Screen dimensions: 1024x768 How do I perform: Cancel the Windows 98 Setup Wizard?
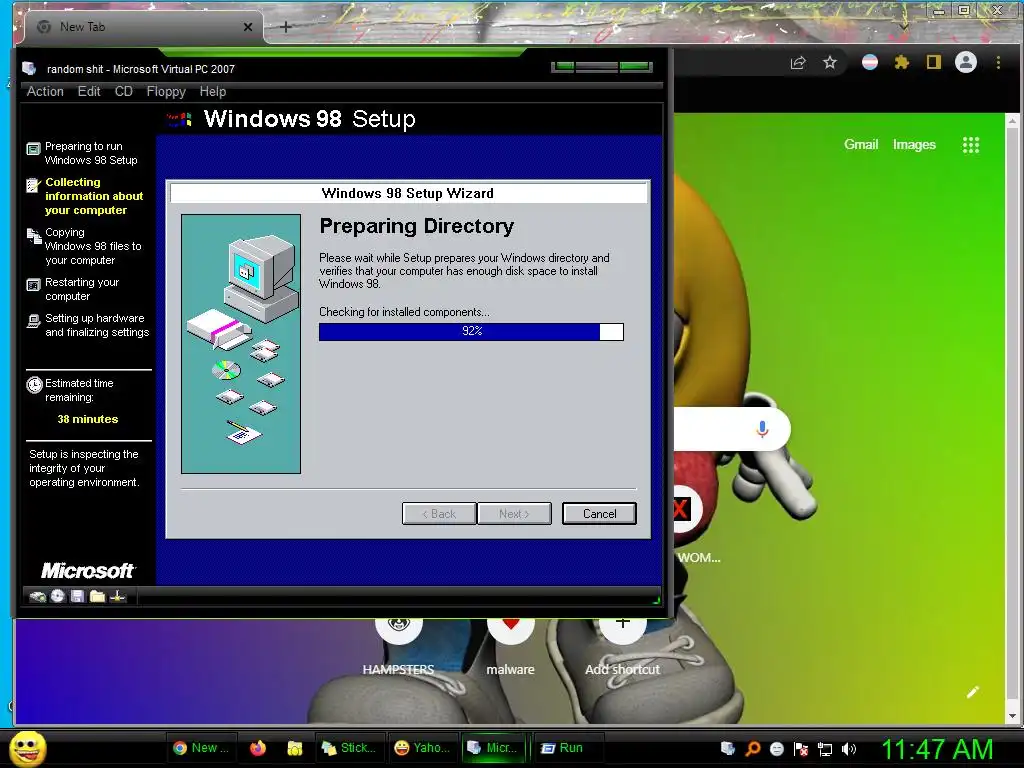pyautogui.click(x=599, y=514)
